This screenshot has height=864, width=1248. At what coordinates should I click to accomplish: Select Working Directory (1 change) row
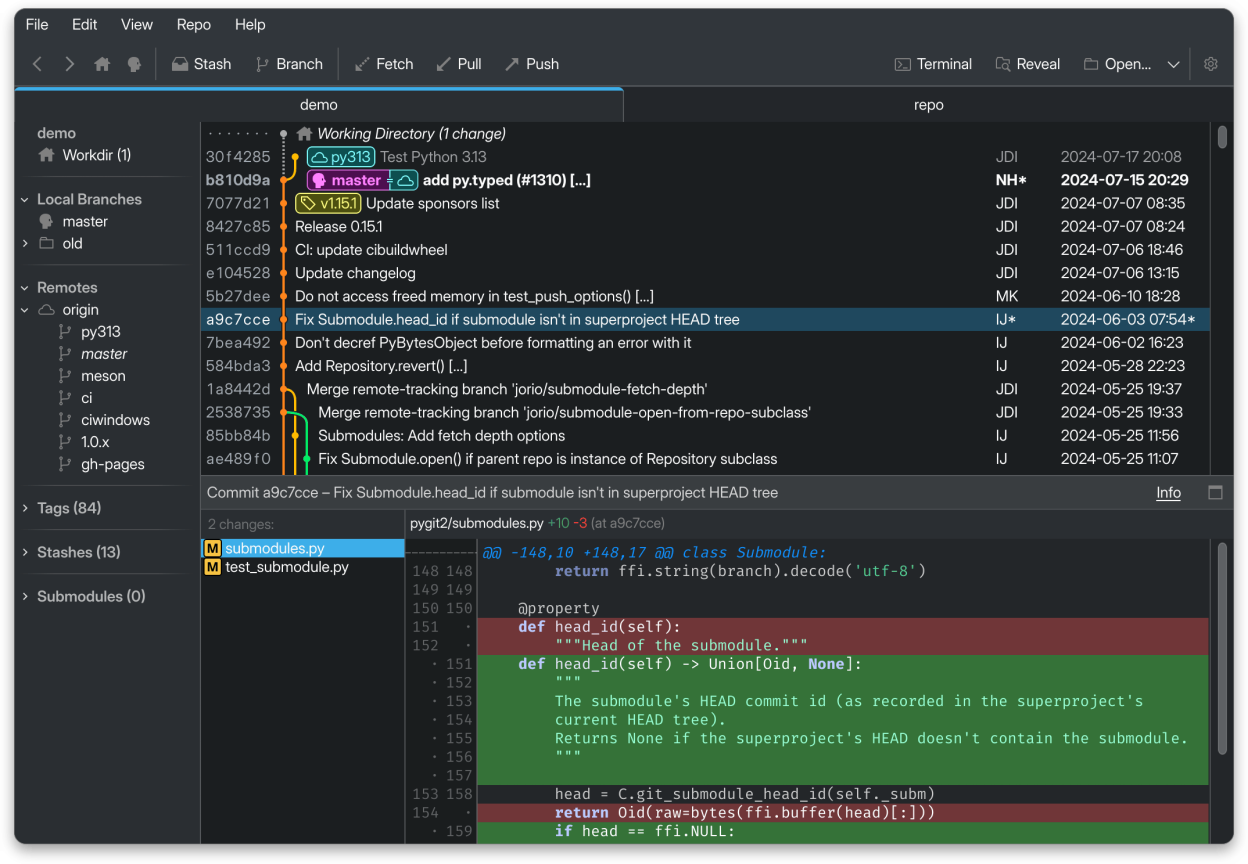click(706, 133)
